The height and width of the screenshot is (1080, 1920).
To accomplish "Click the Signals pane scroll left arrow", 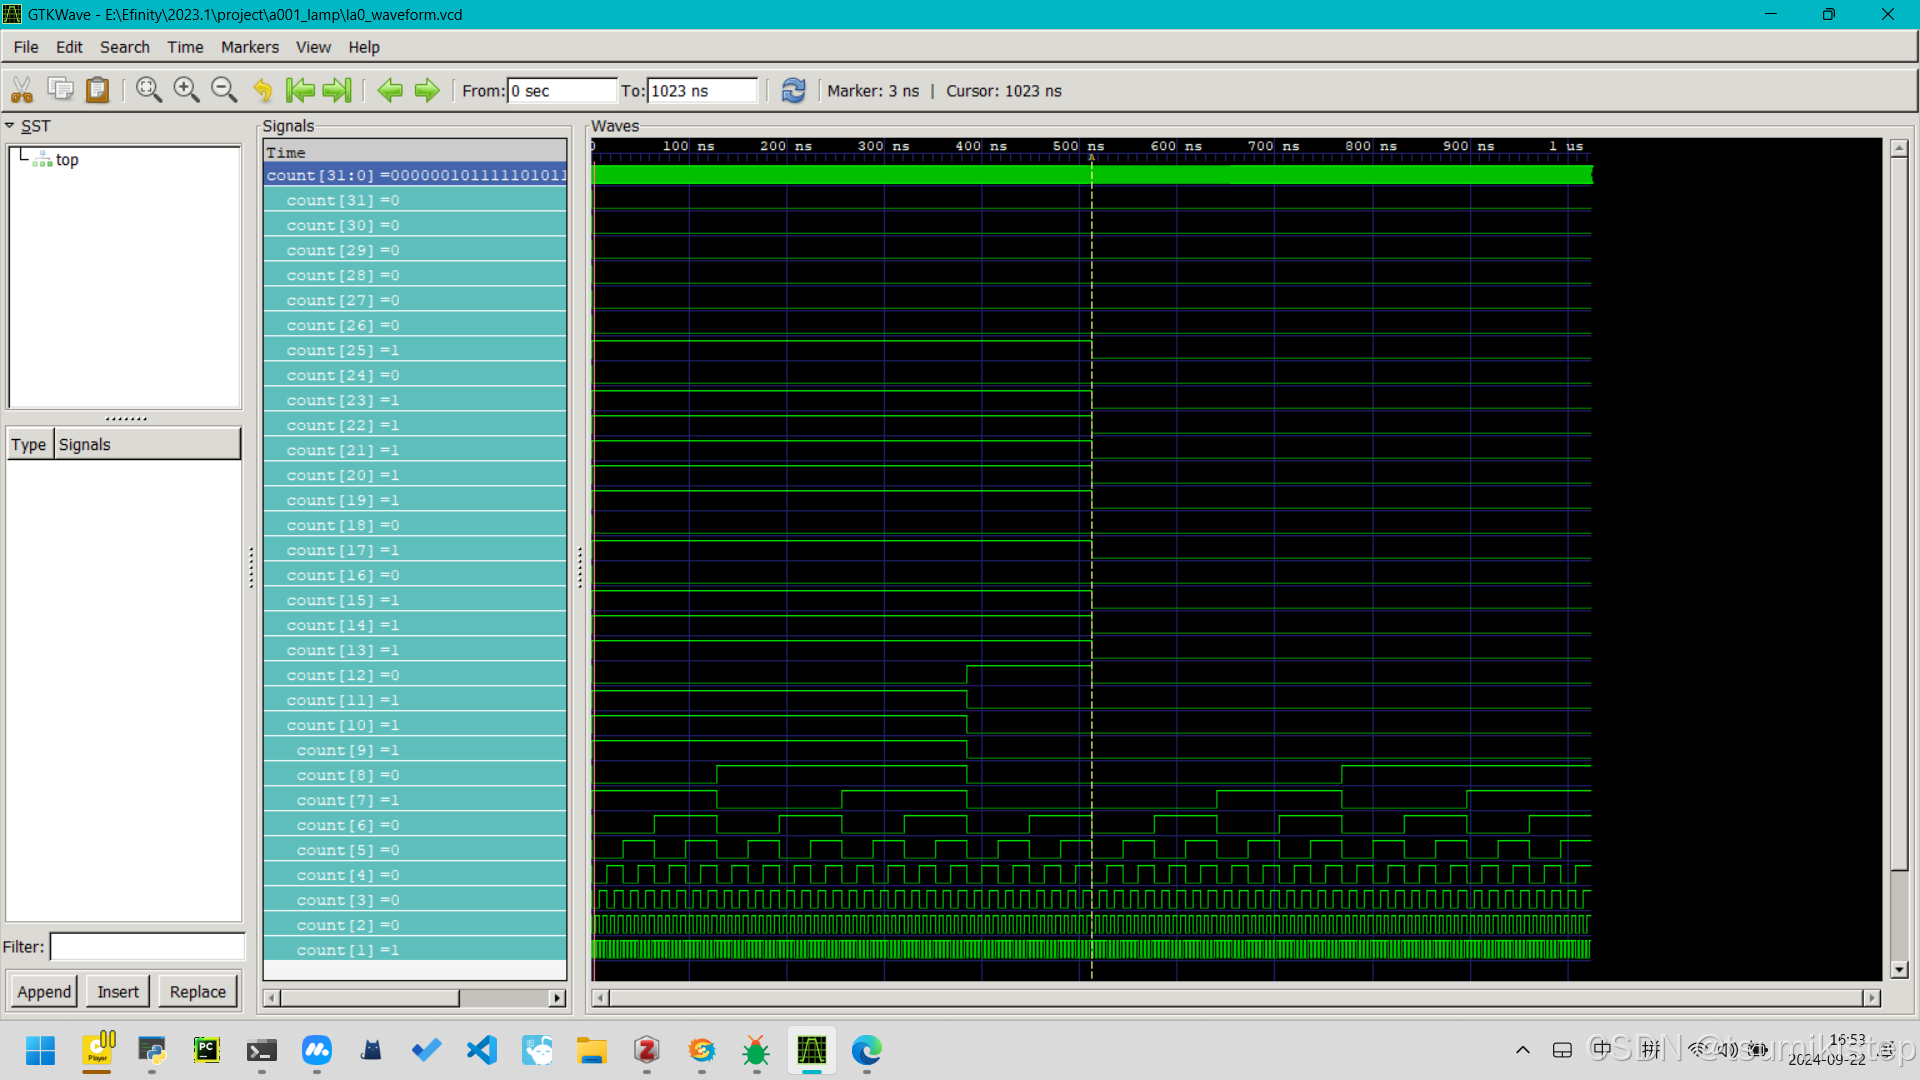I will 271,998.
